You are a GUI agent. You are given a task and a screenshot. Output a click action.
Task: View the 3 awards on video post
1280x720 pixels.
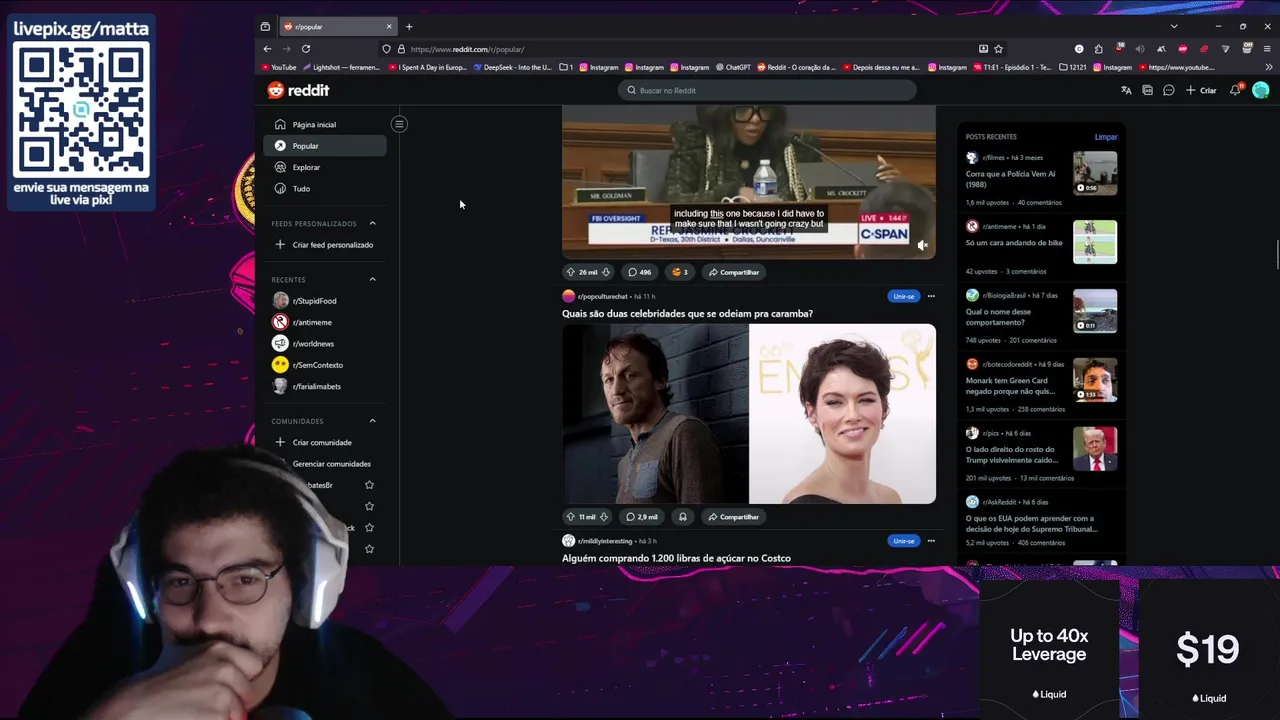point(680,272)
